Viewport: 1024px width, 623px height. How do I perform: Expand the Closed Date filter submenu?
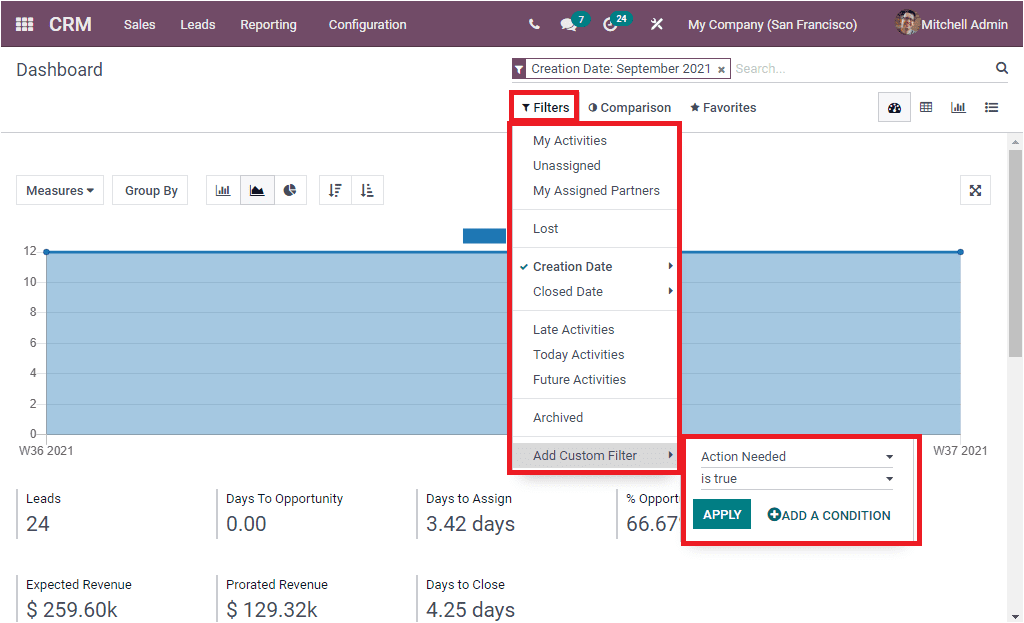click(567, 291)
